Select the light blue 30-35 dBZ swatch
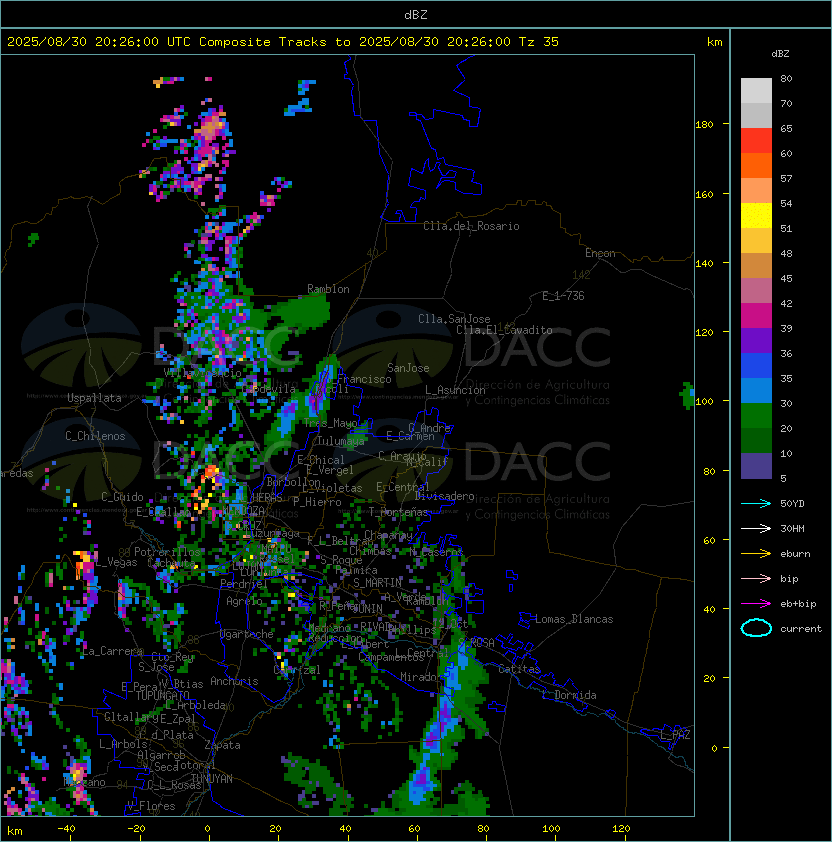 click(756, 390)
